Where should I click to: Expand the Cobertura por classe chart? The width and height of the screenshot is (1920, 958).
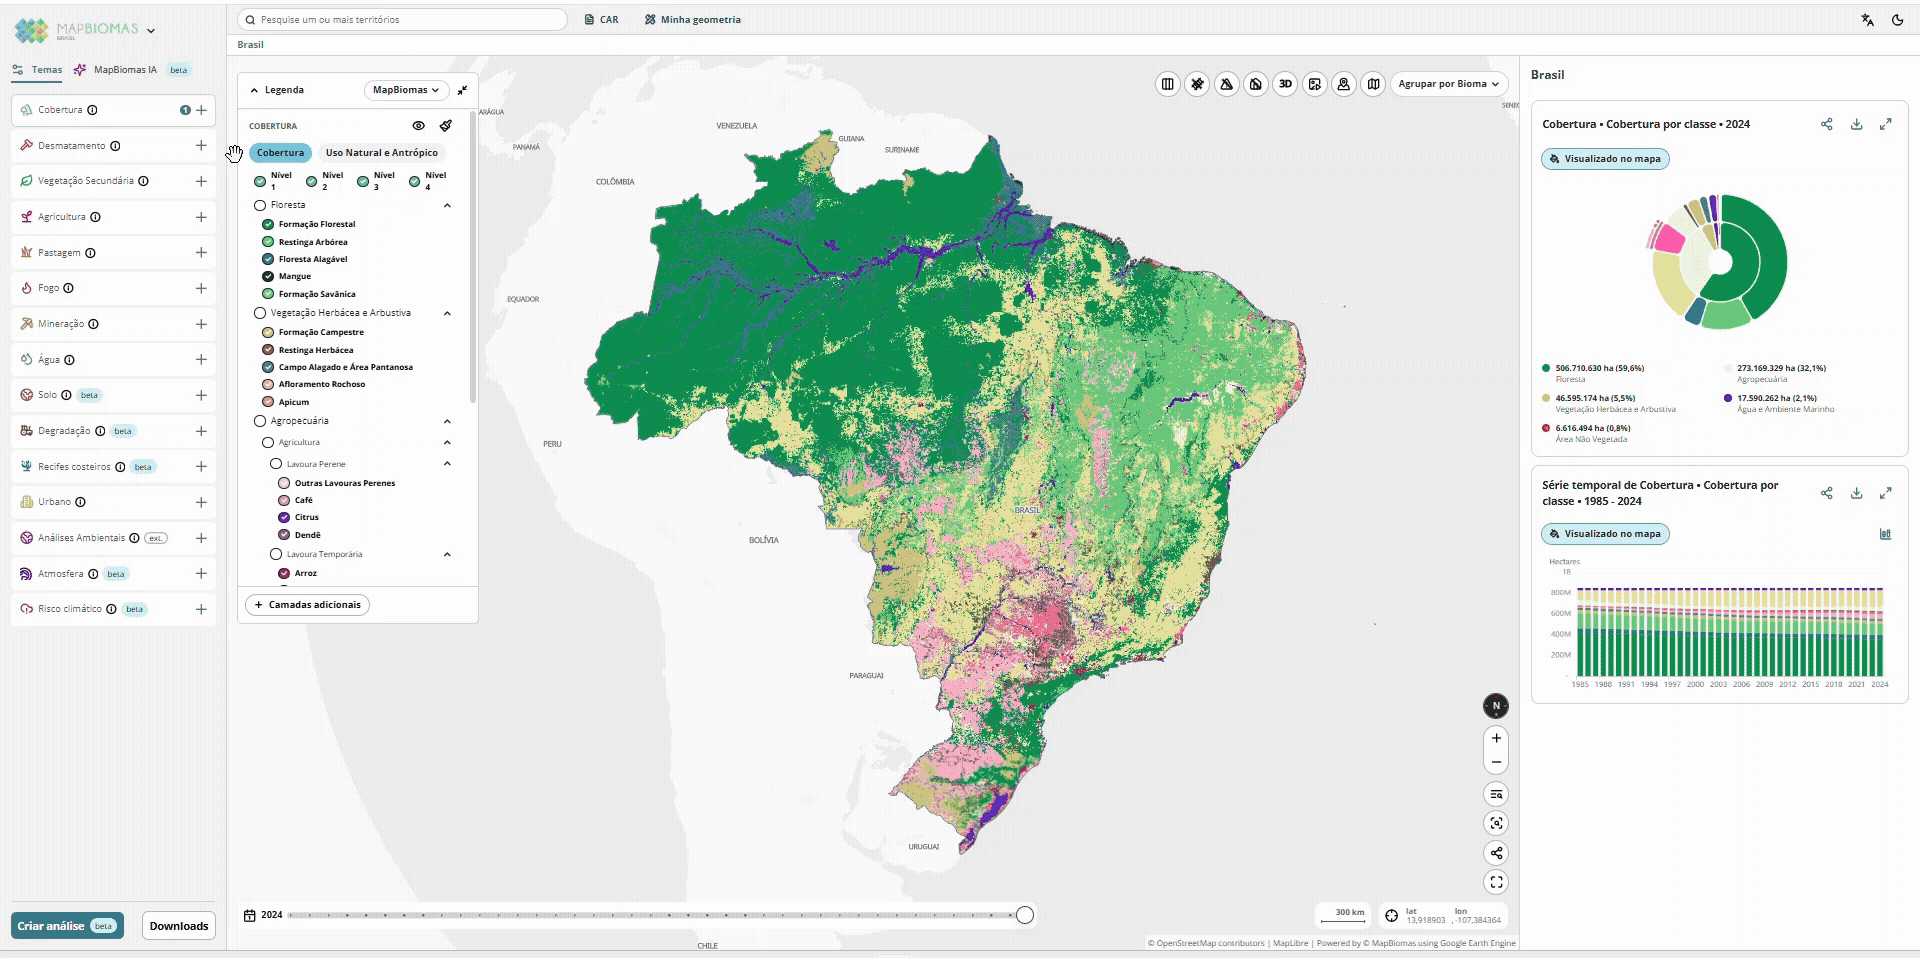pyautogui.click(x=1885, y=124)
